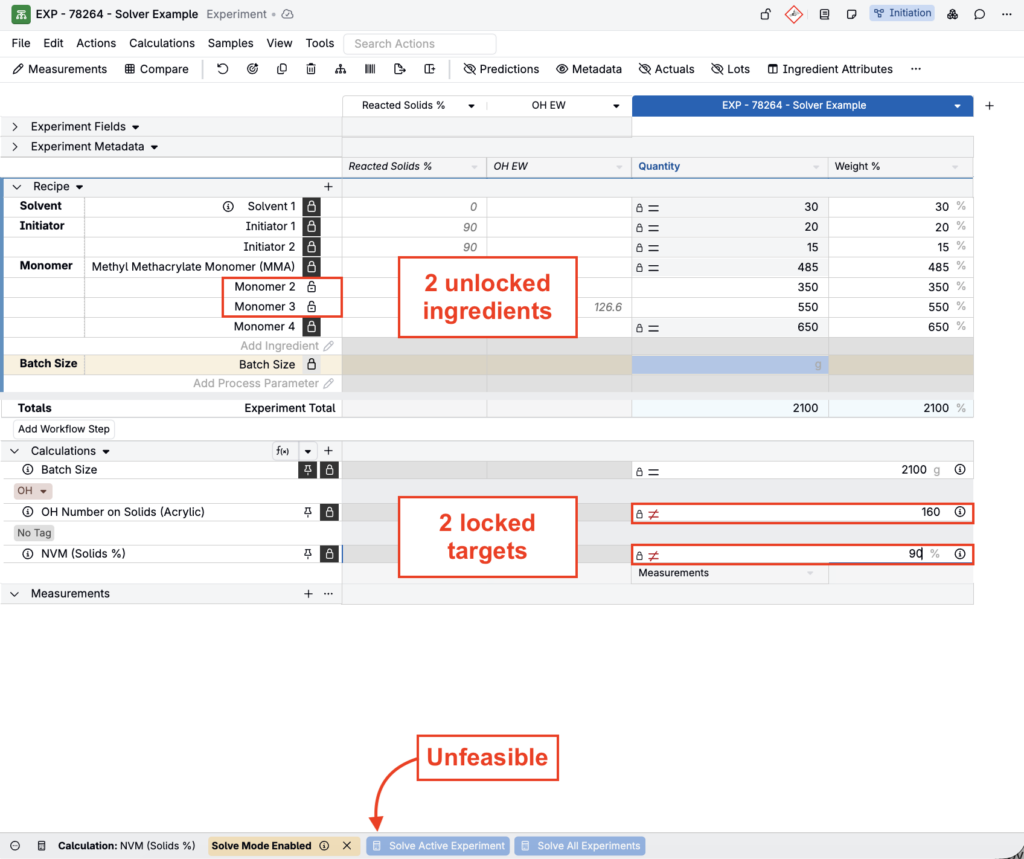Click the pin icon for OH Number on Solids
The width and height of the screenshot is (1024, 859).
point(308,512)
